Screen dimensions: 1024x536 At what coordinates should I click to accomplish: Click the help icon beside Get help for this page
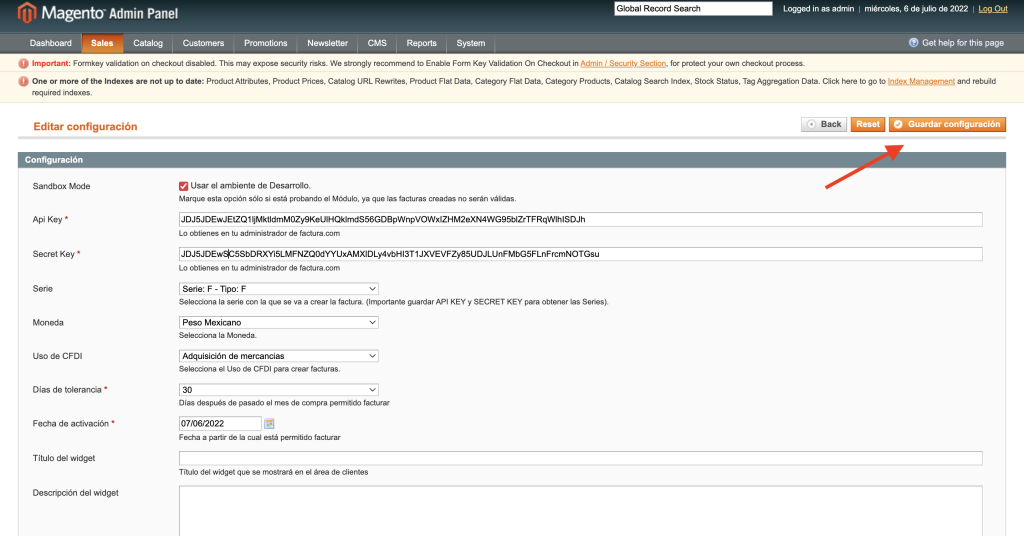tap(913, 42)
